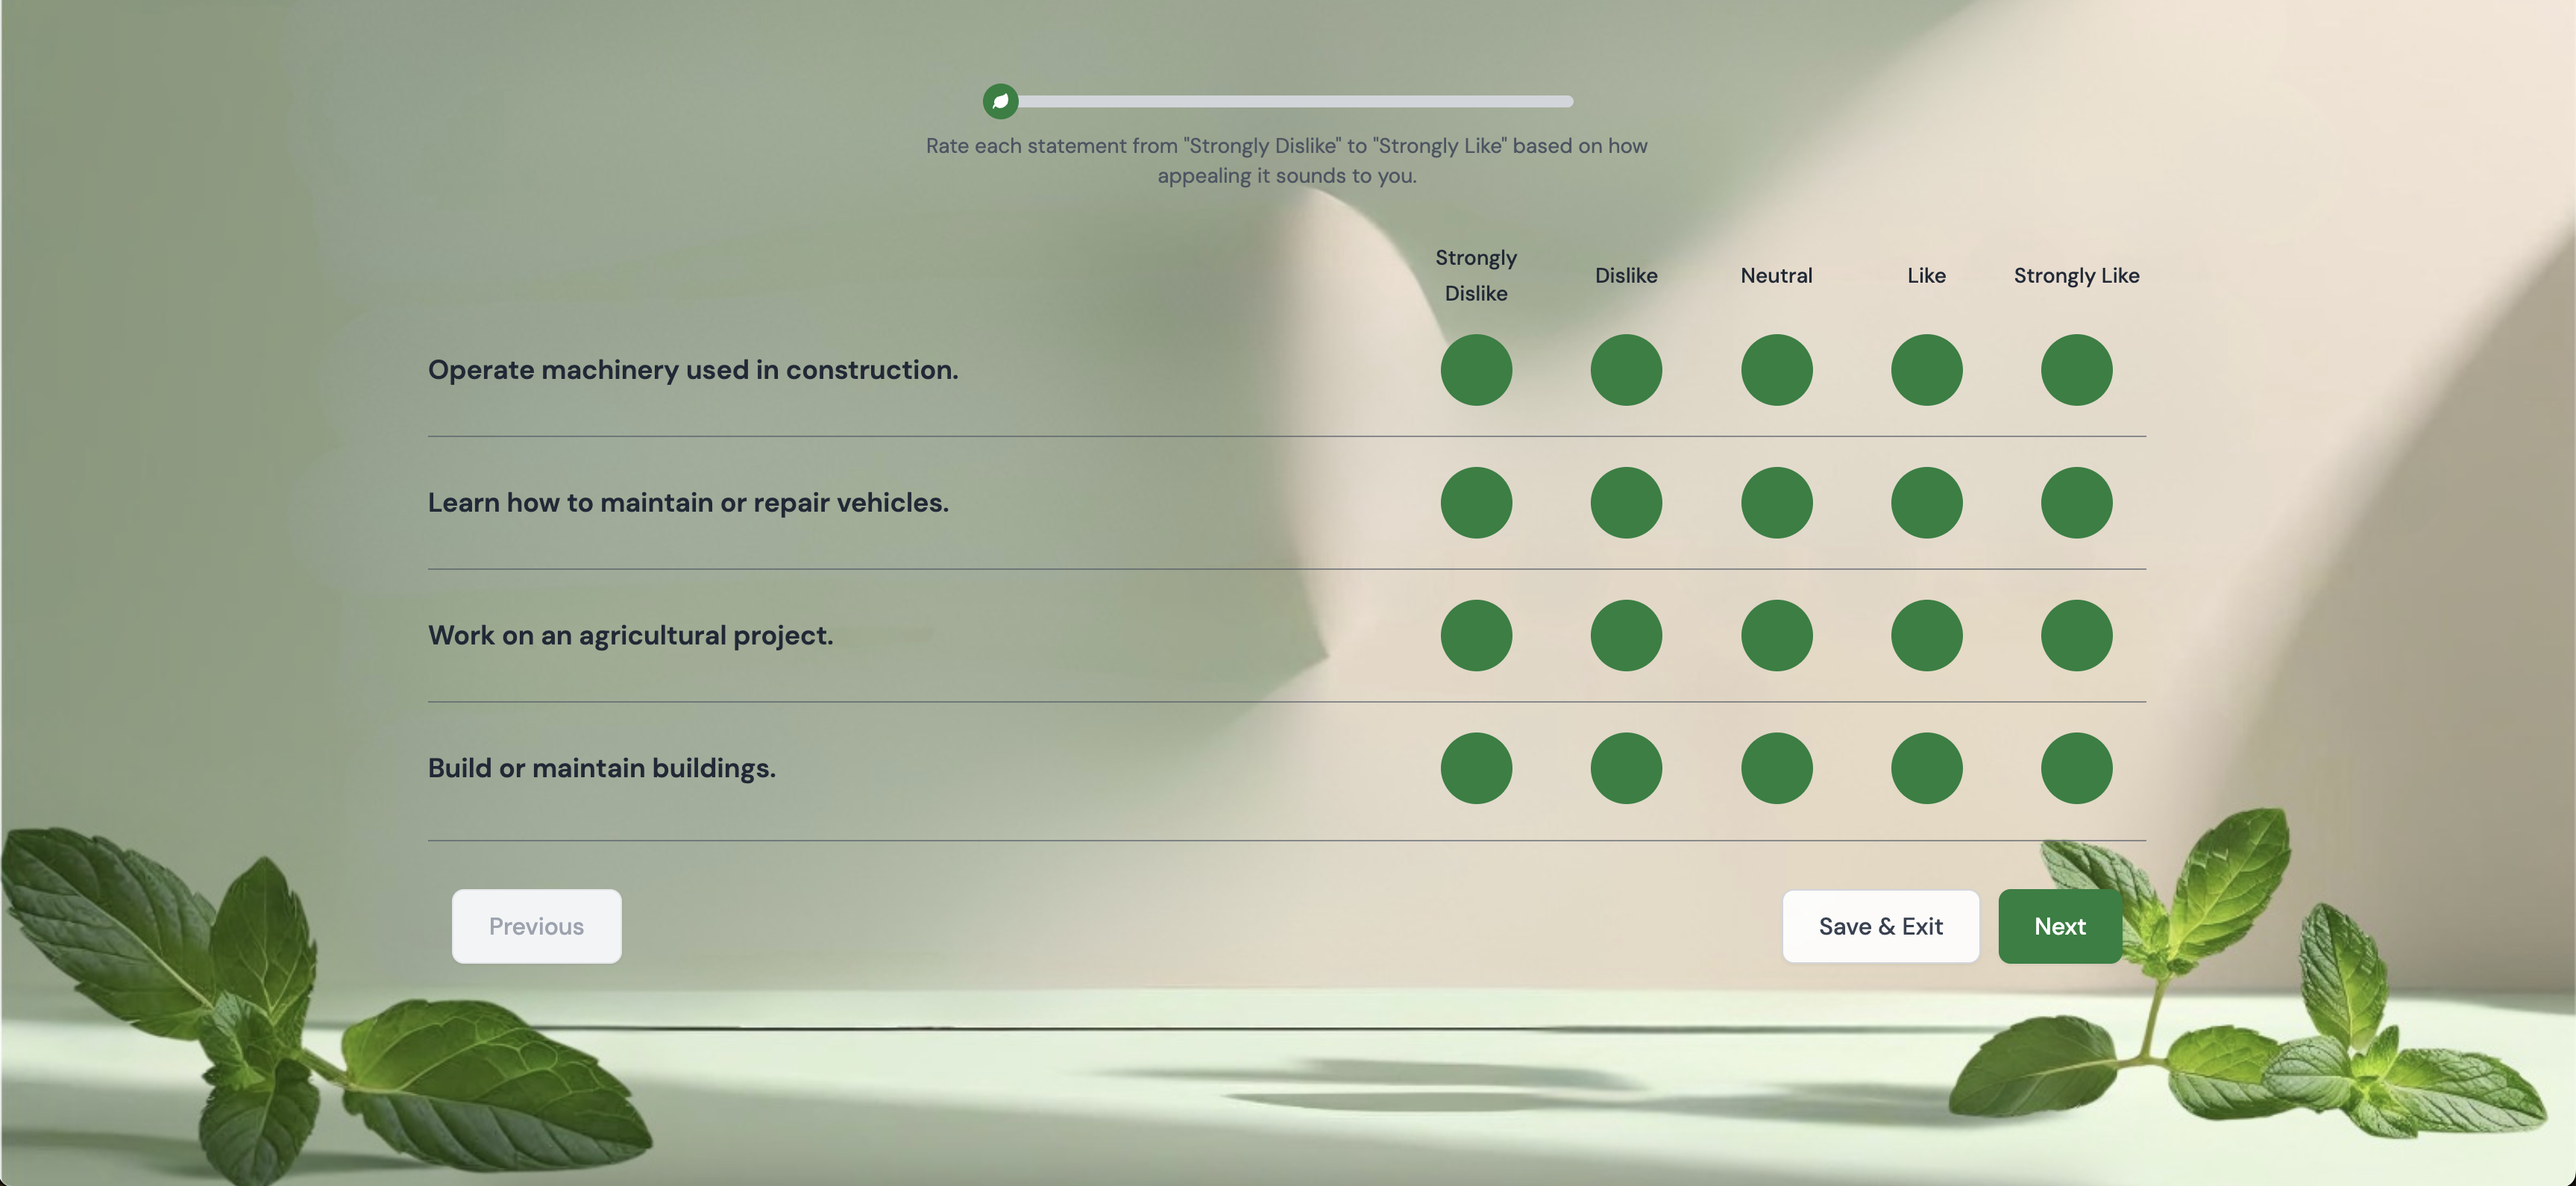This screenshot has width=2576, height=1186.
Task: Rate the agricultural project statement as Strongly Like
Action: click(x=2076, y=635)
